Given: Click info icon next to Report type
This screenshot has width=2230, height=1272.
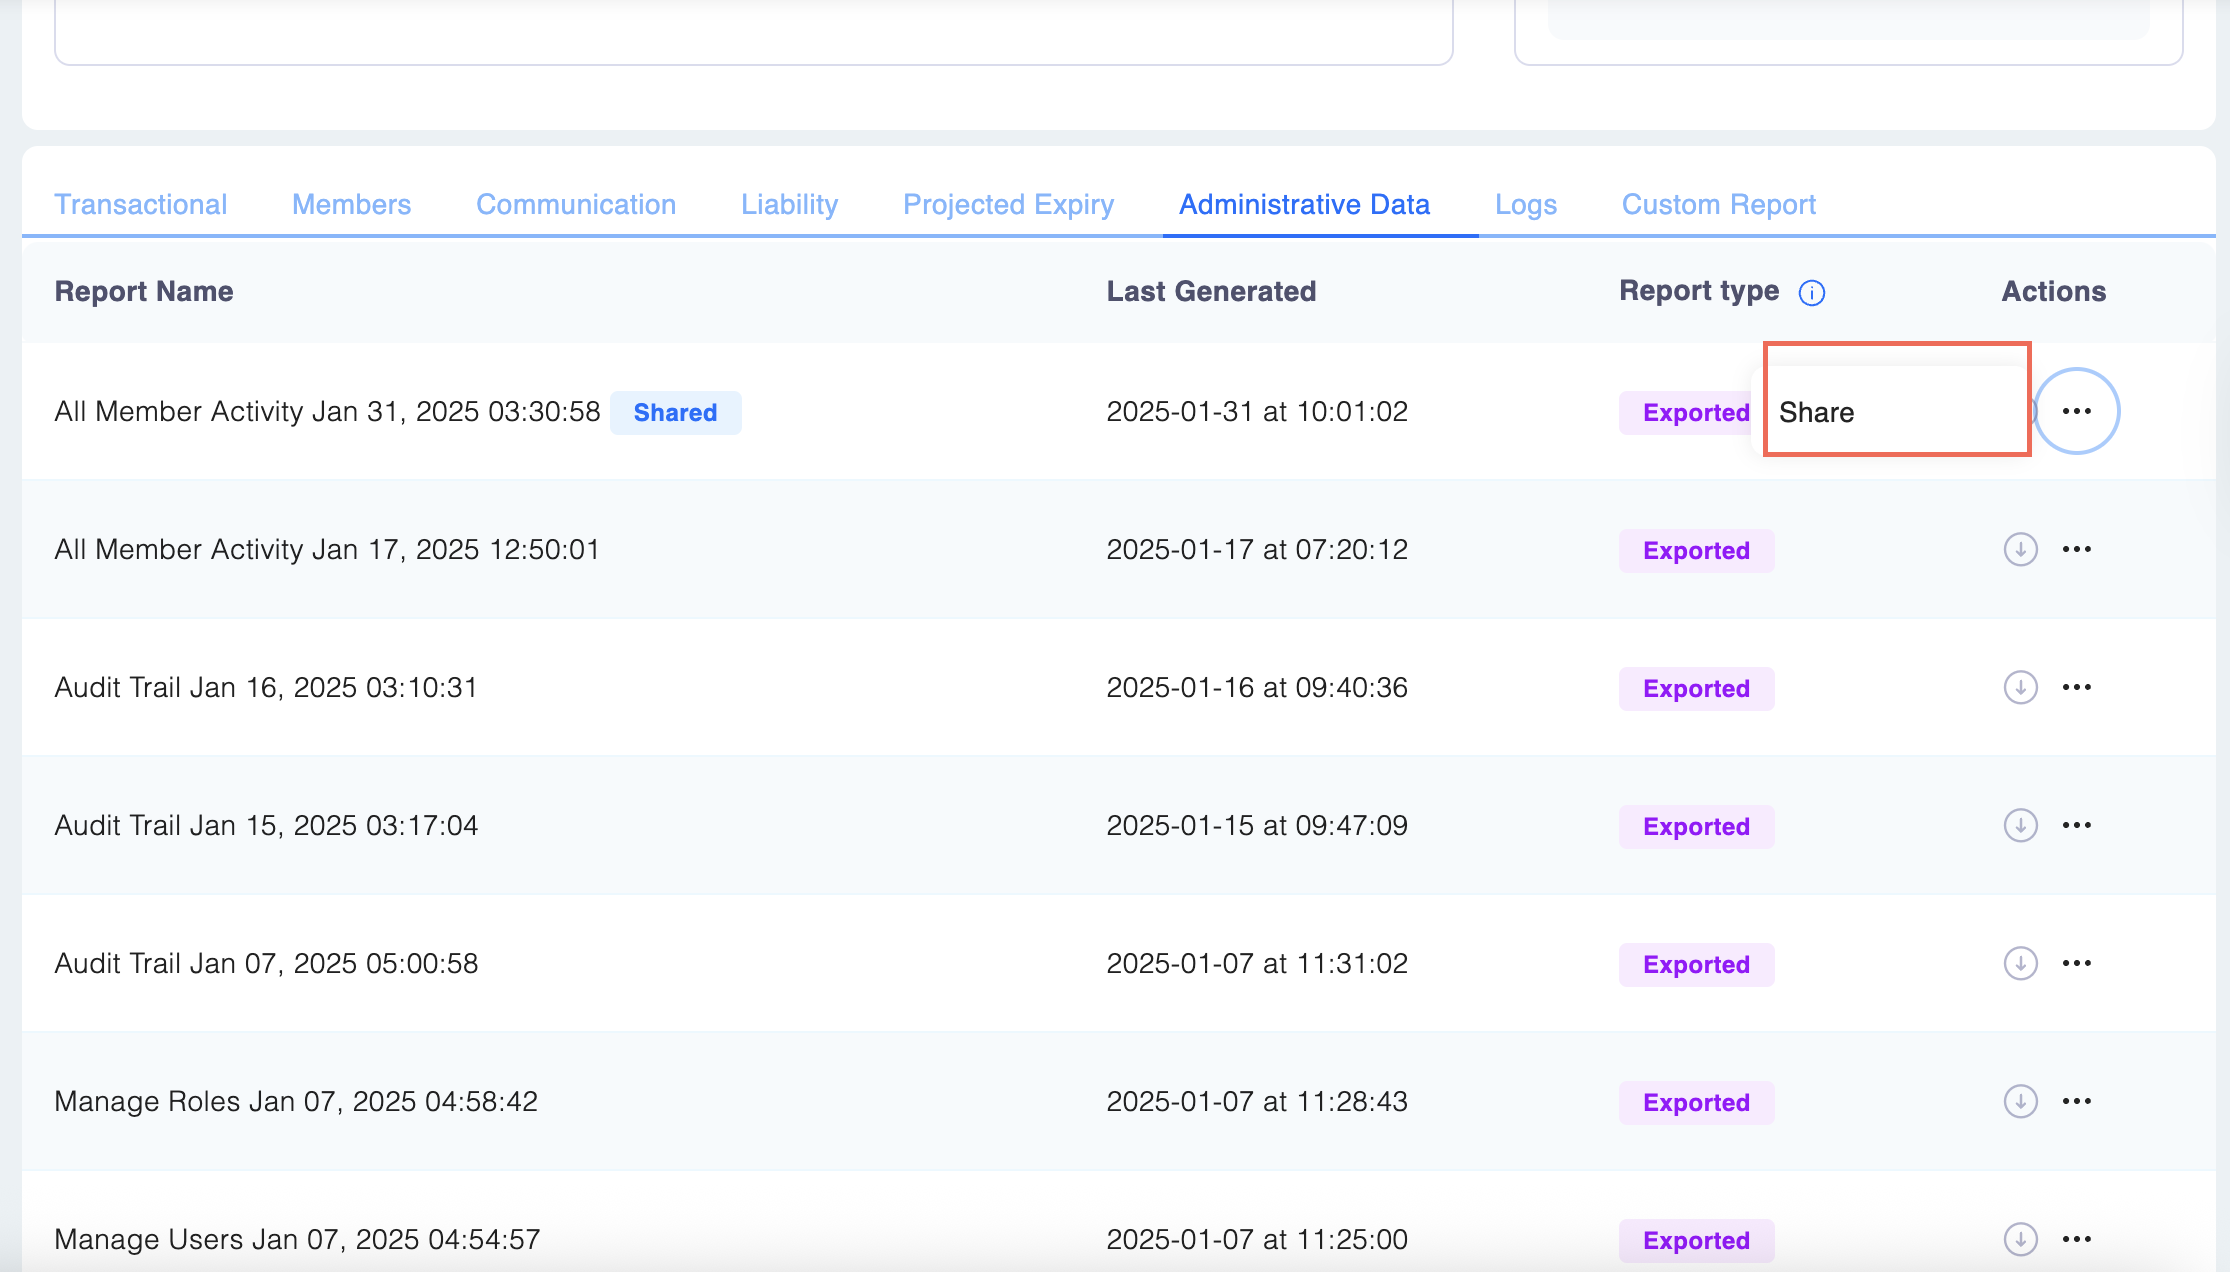Looking at the screenshot, I should (1812, 293).
